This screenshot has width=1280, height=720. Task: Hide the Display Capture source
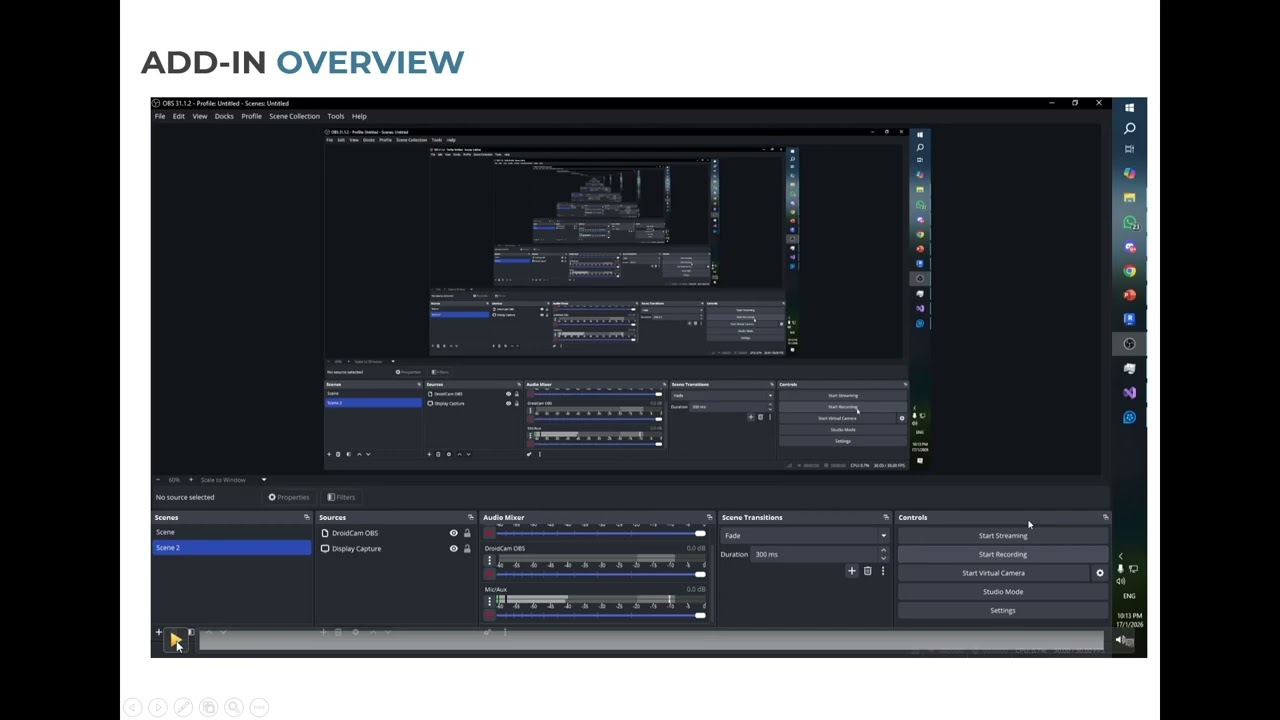click(x=453, y=548)
